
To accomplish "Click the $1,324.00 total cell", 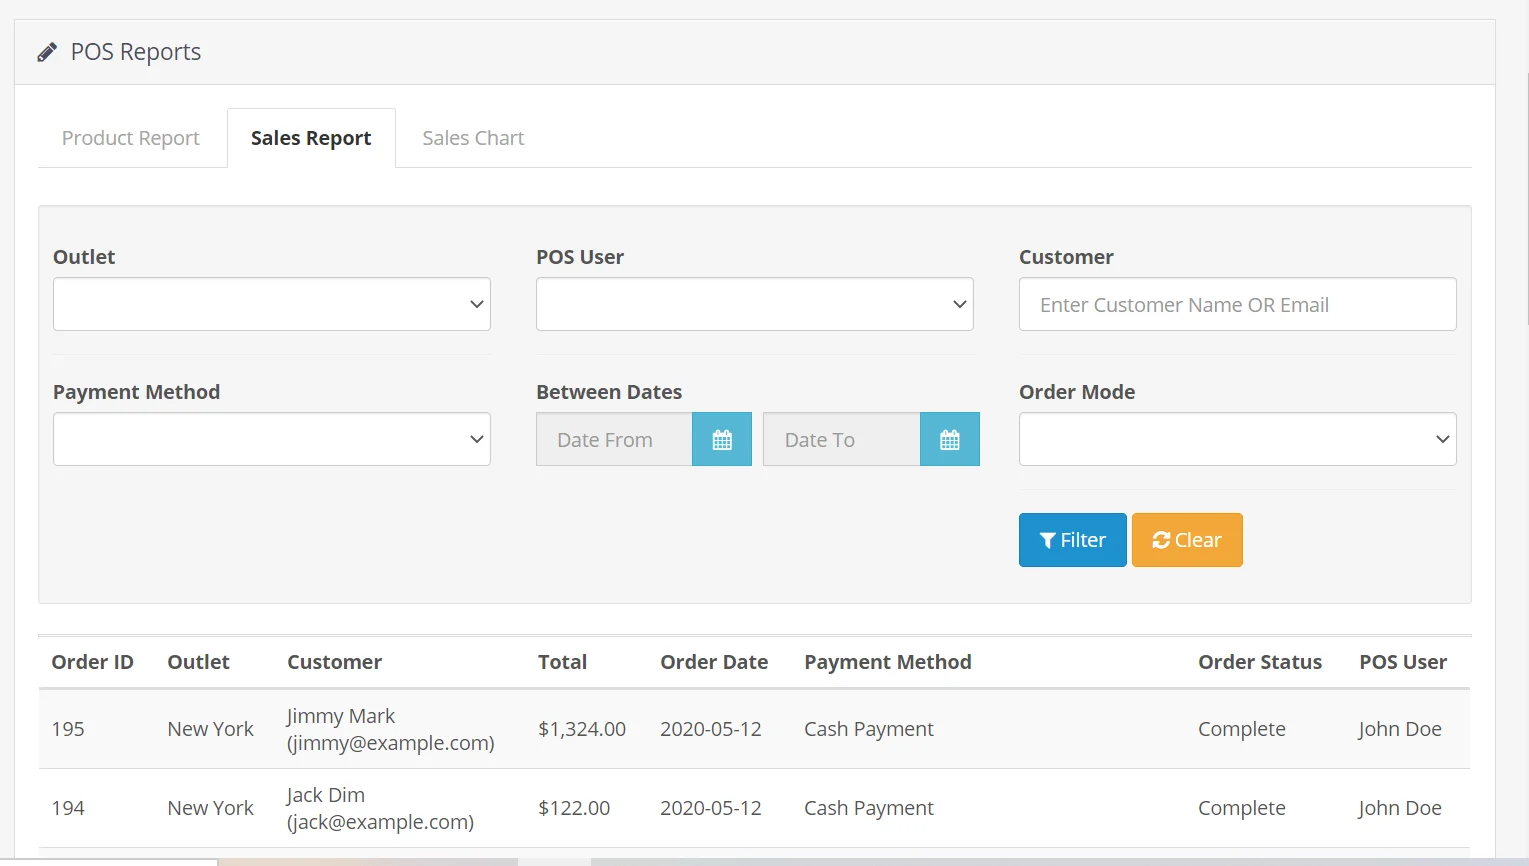I will [x=582, y=729].
